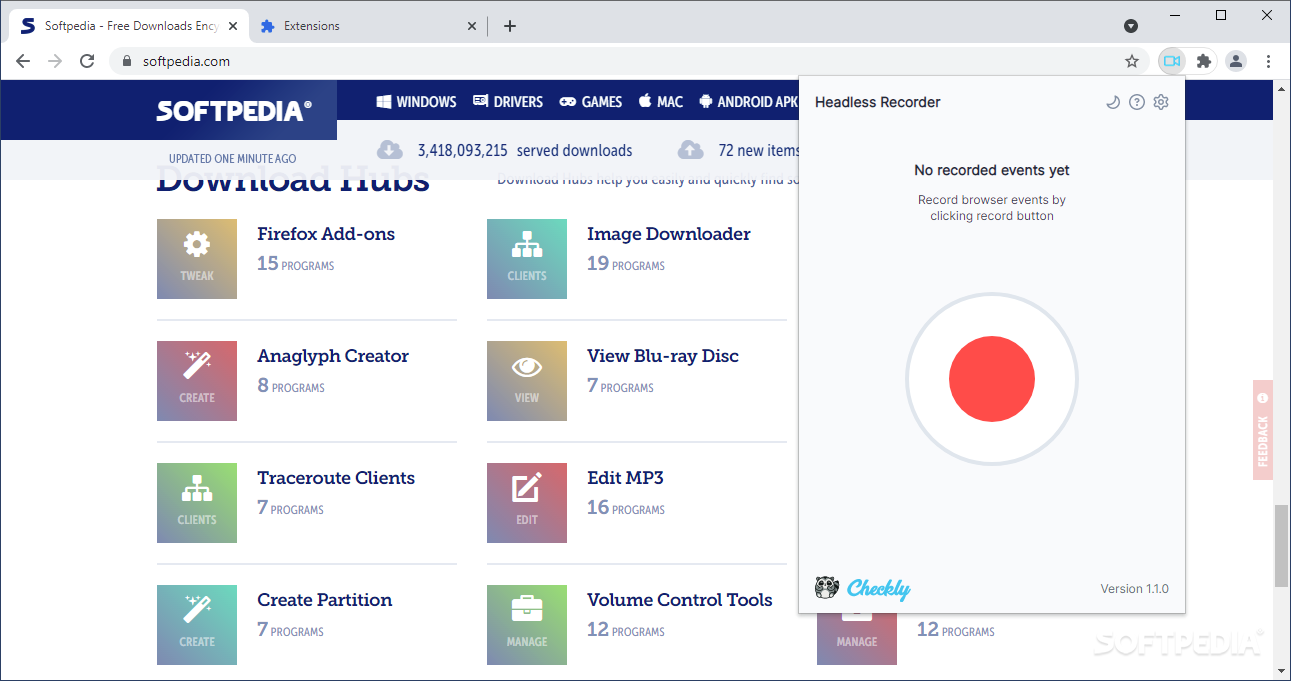Click the Volume Control MANAGE briefcase icon
This screenshot has height=681, width=1291.
tap(527, 625)
